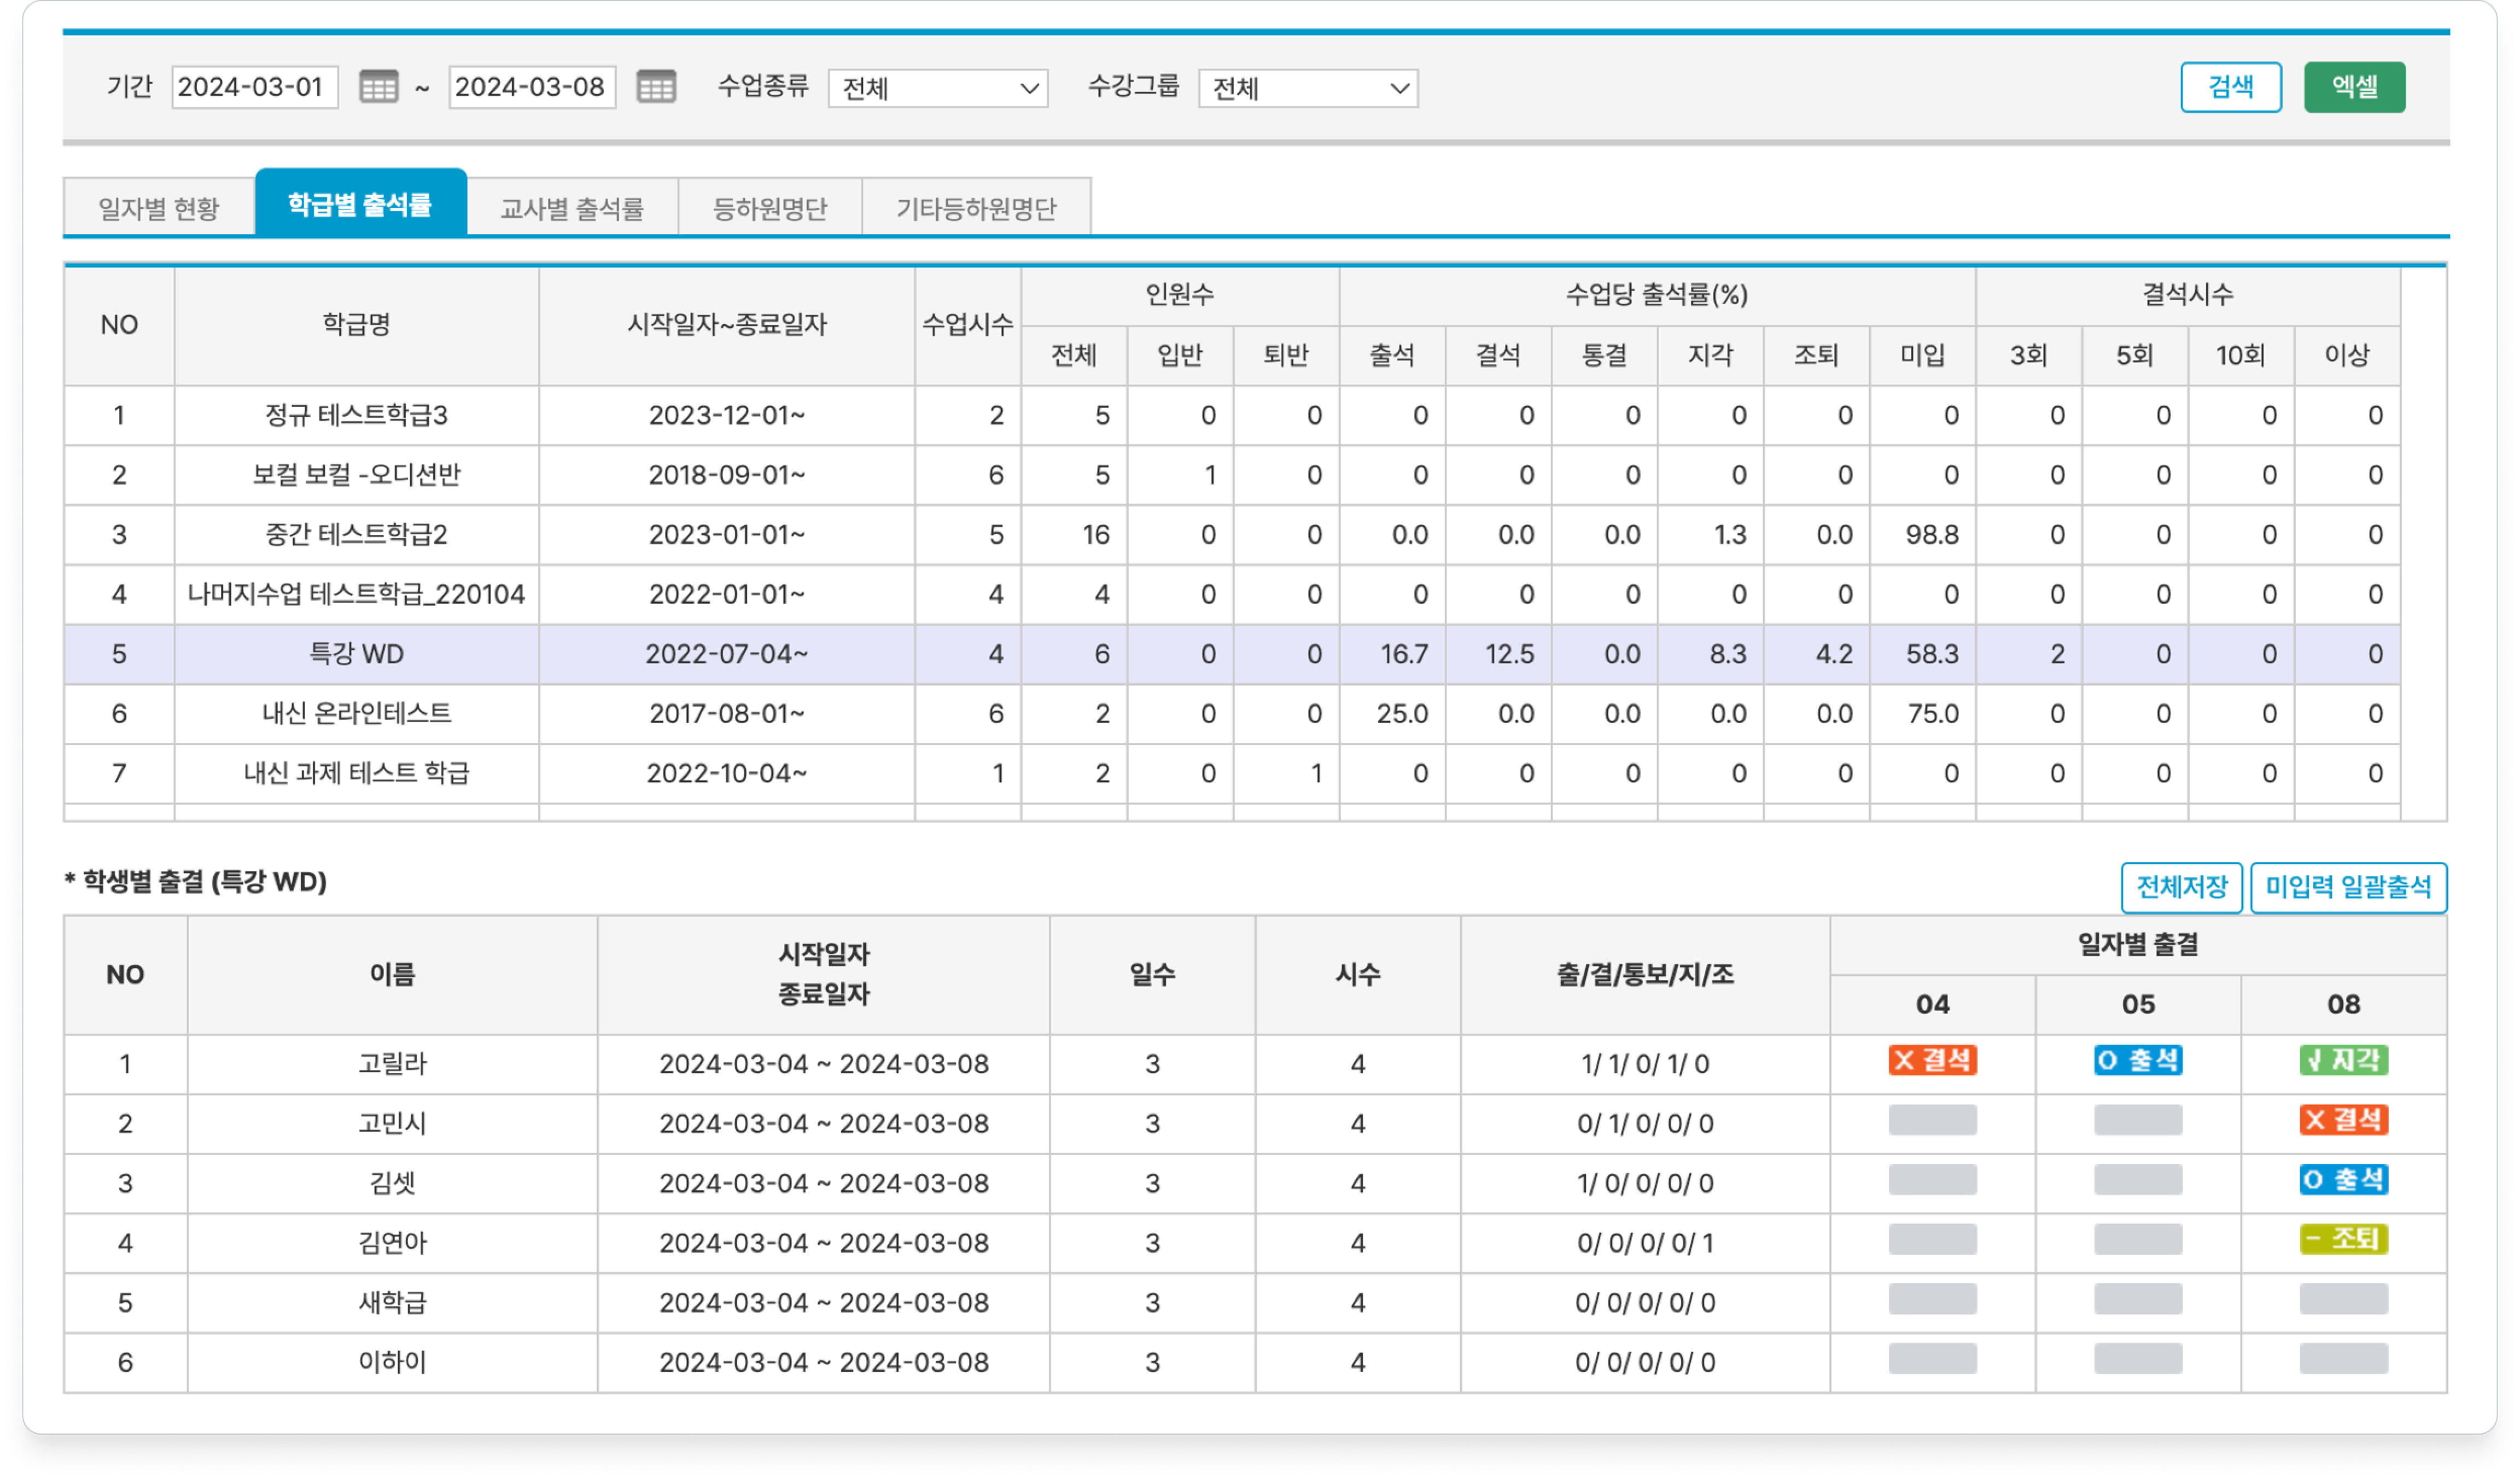Open the end date calendar picker icon
Image resolution: width=2520 pixels, height=1479 pixels.
pos(656,87)
